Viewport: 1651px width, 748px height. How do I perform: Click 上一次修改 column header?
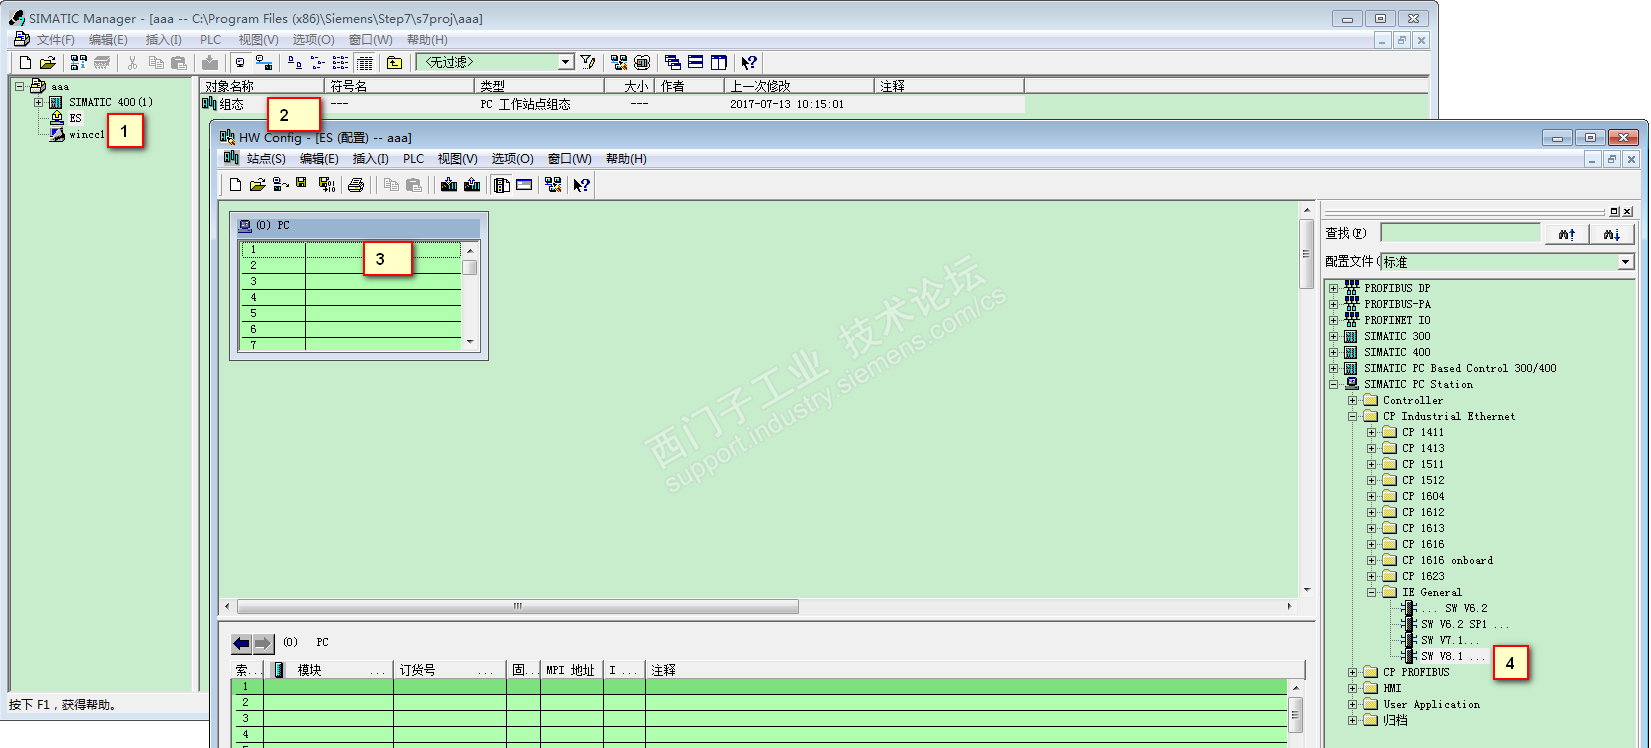[799, 86]
